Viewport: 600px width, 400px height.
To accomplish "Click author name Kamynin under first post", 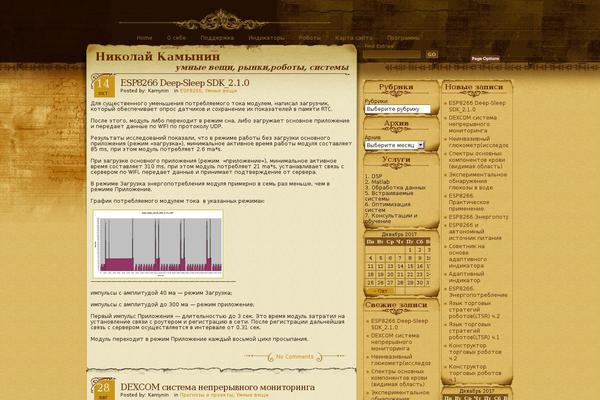I will [158, 91].
